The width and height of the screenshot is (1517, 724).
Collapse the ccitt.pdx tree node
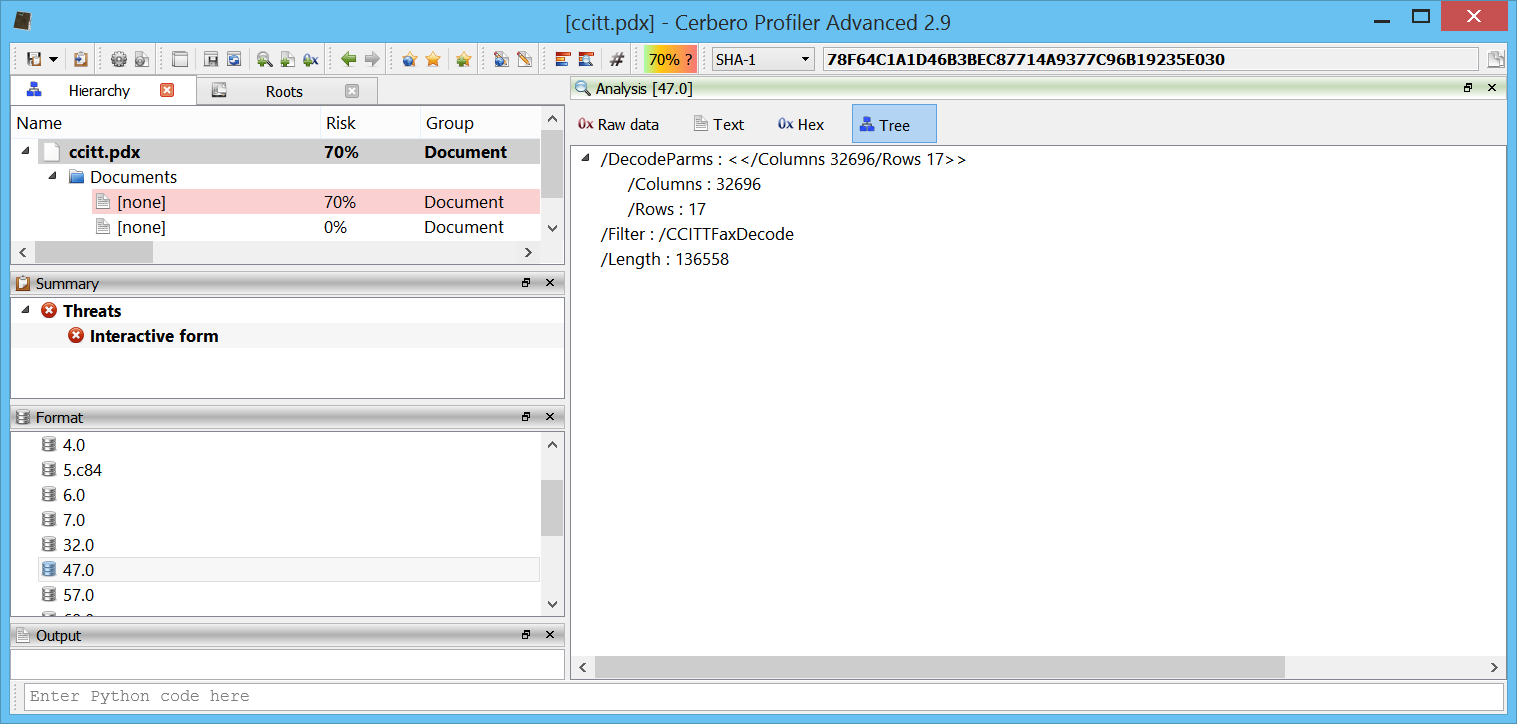pyautogui.click(x=25, y=152)
